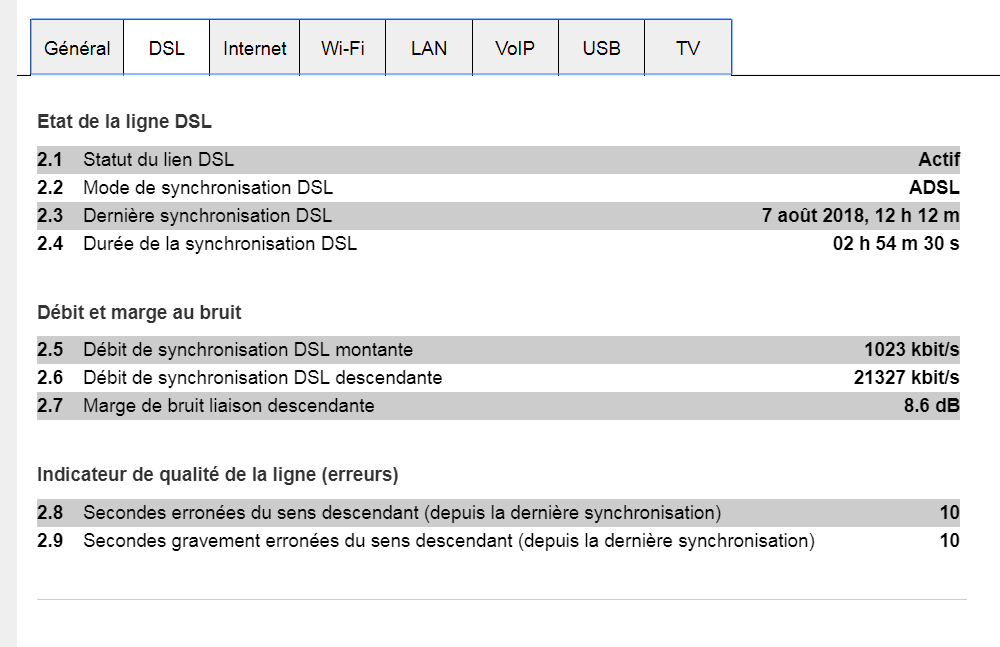Click the sync duration '02 h 54 m 30 s'
Image resolution: width=1000 pixels, height=647 pixels.
pyautogui.click(x=896, y=243)
